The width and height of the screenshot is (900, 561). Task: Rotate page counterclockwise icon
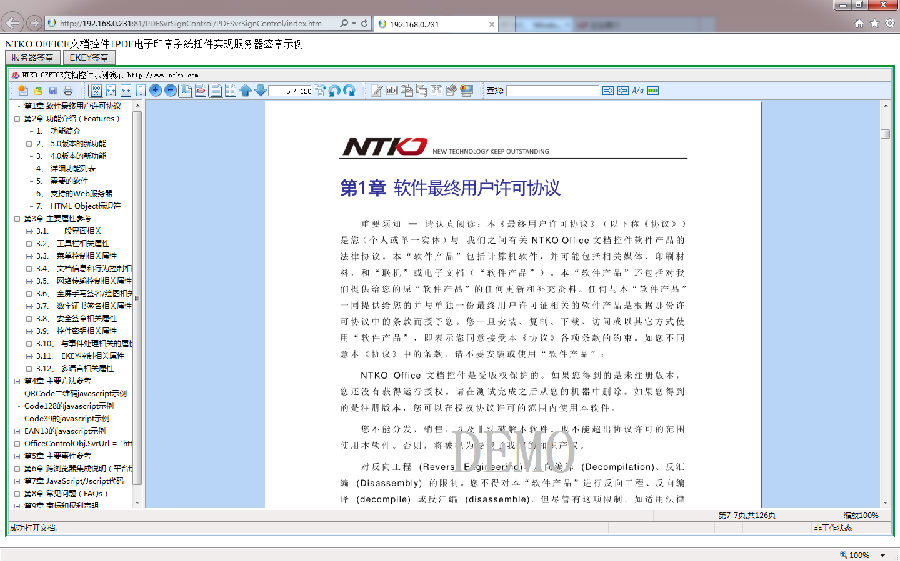point(335,90)
